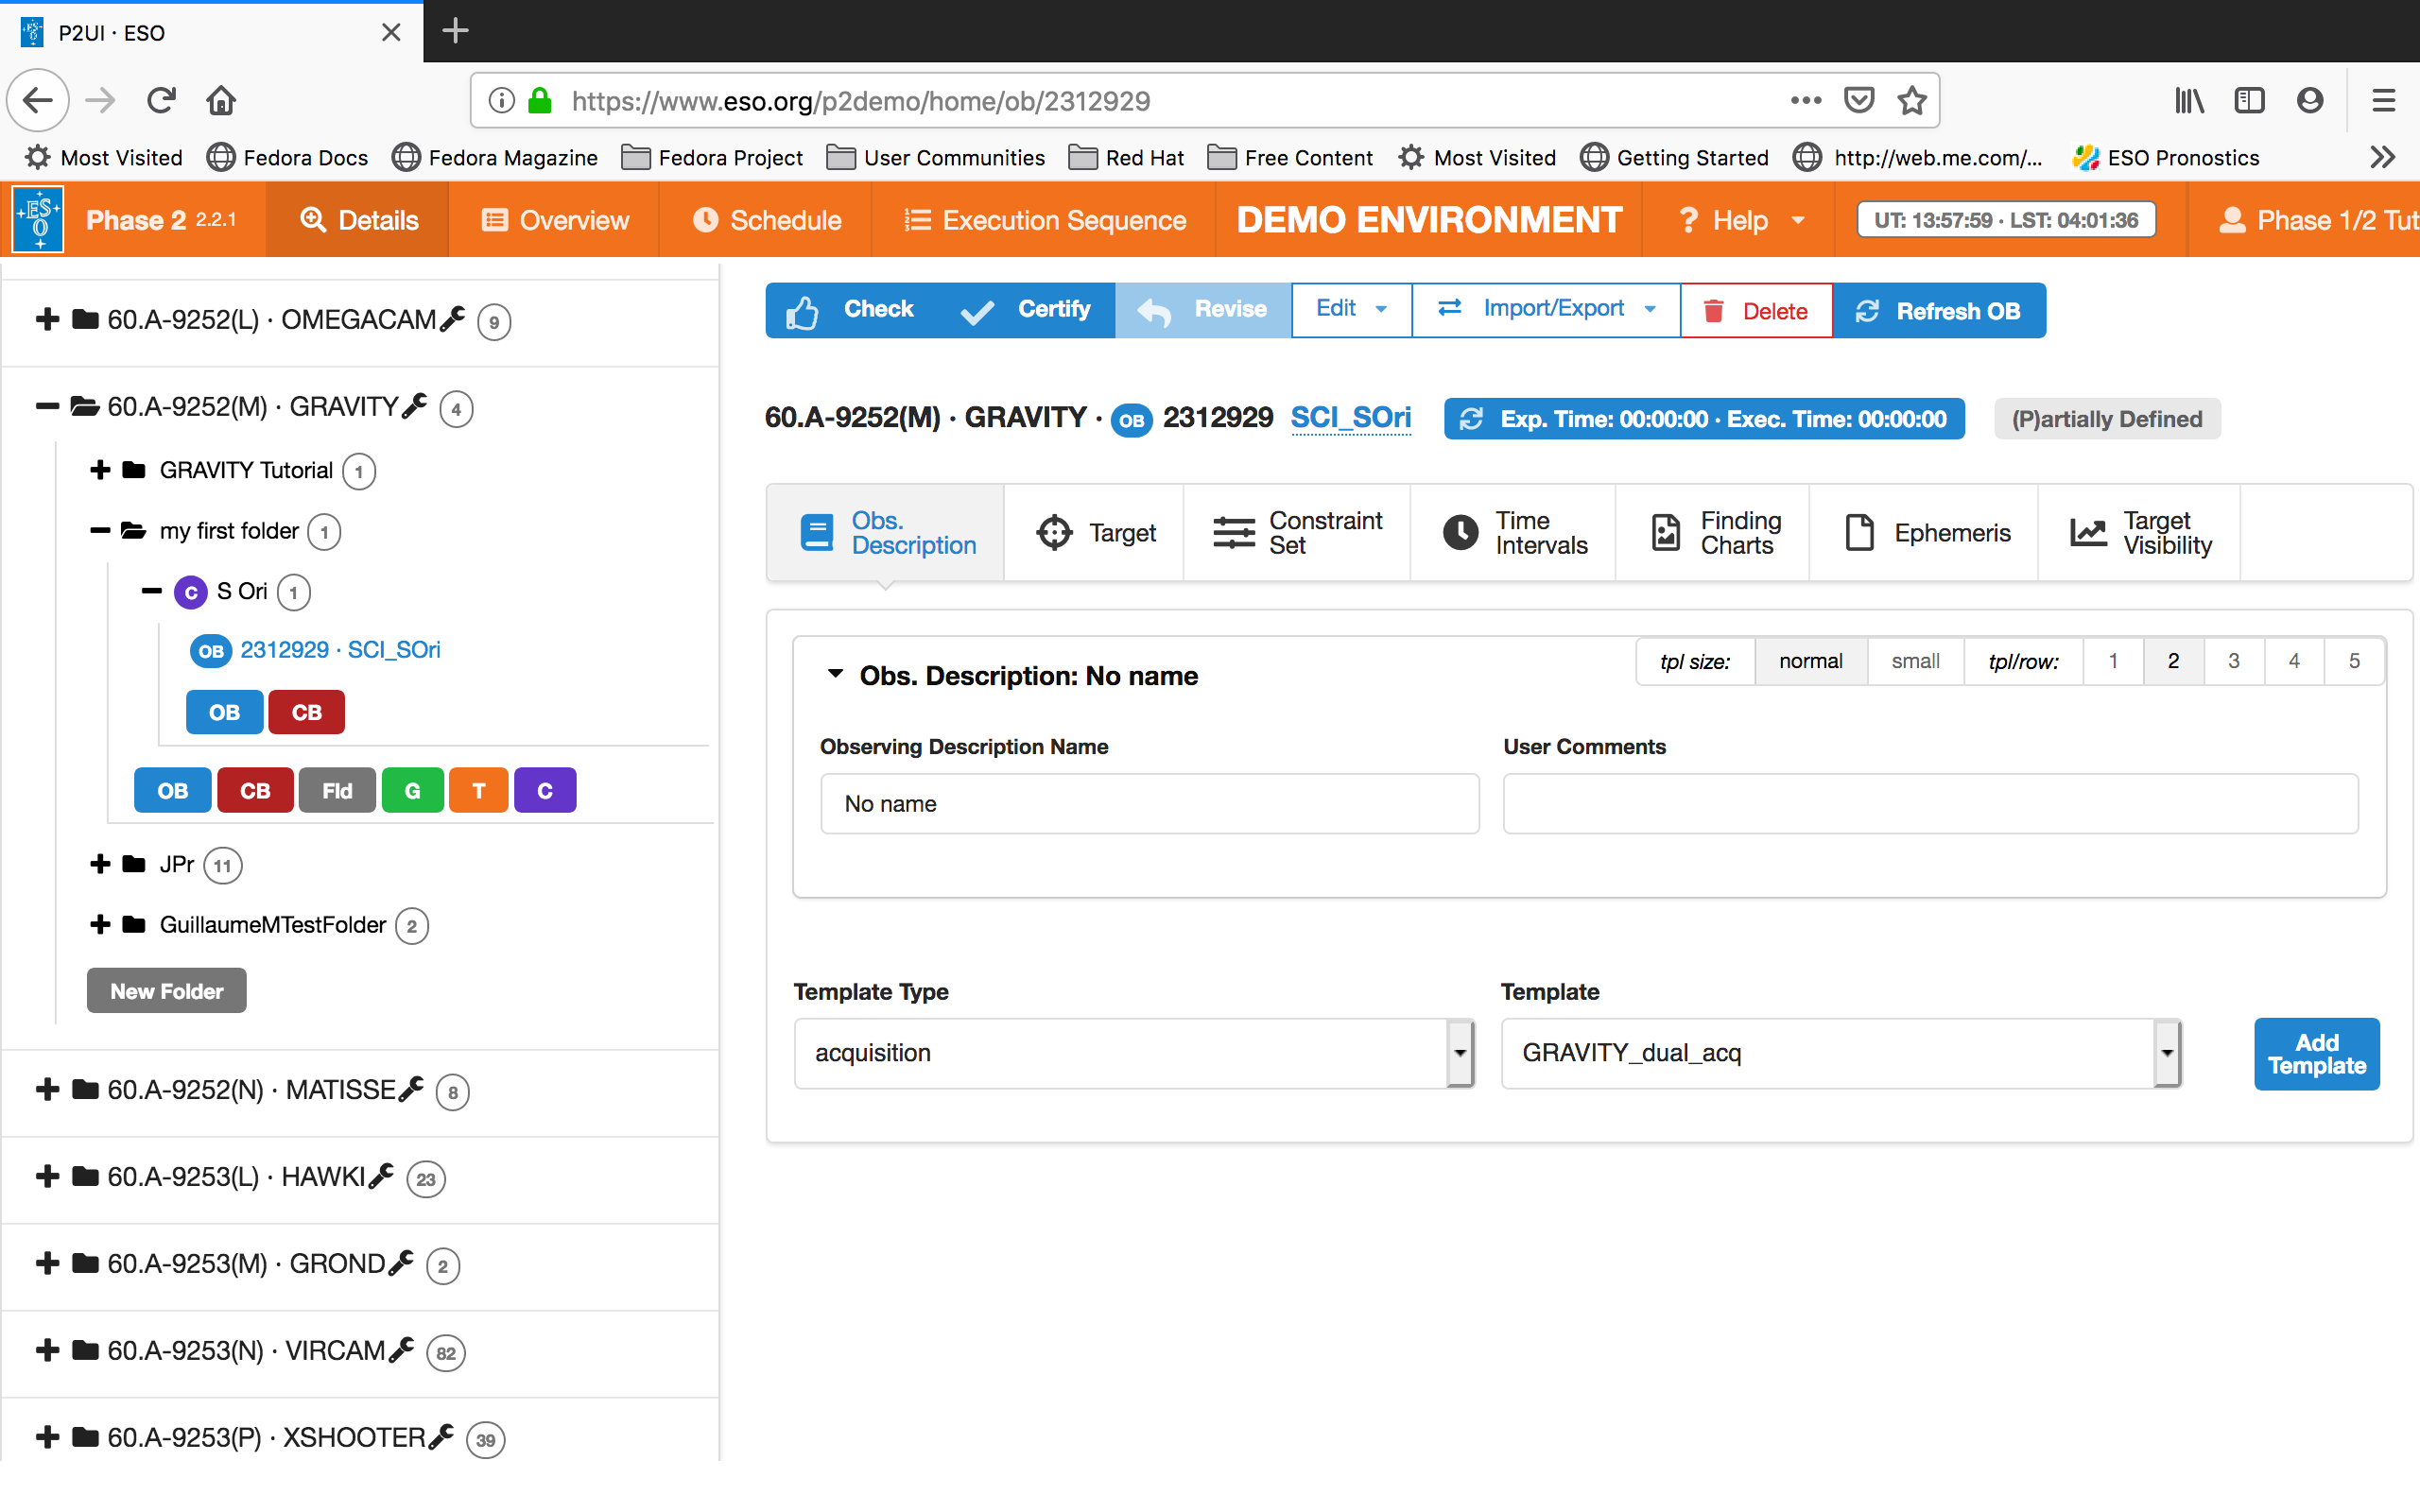Open Target Visibility tab
The width and height of the screenshot is (2420, 1512).
point(2140,533)
